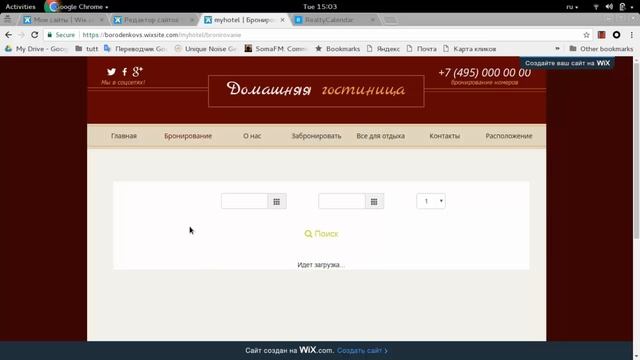Focus the second date input field
The image size is (640, 360).
[x=342, y=202]
